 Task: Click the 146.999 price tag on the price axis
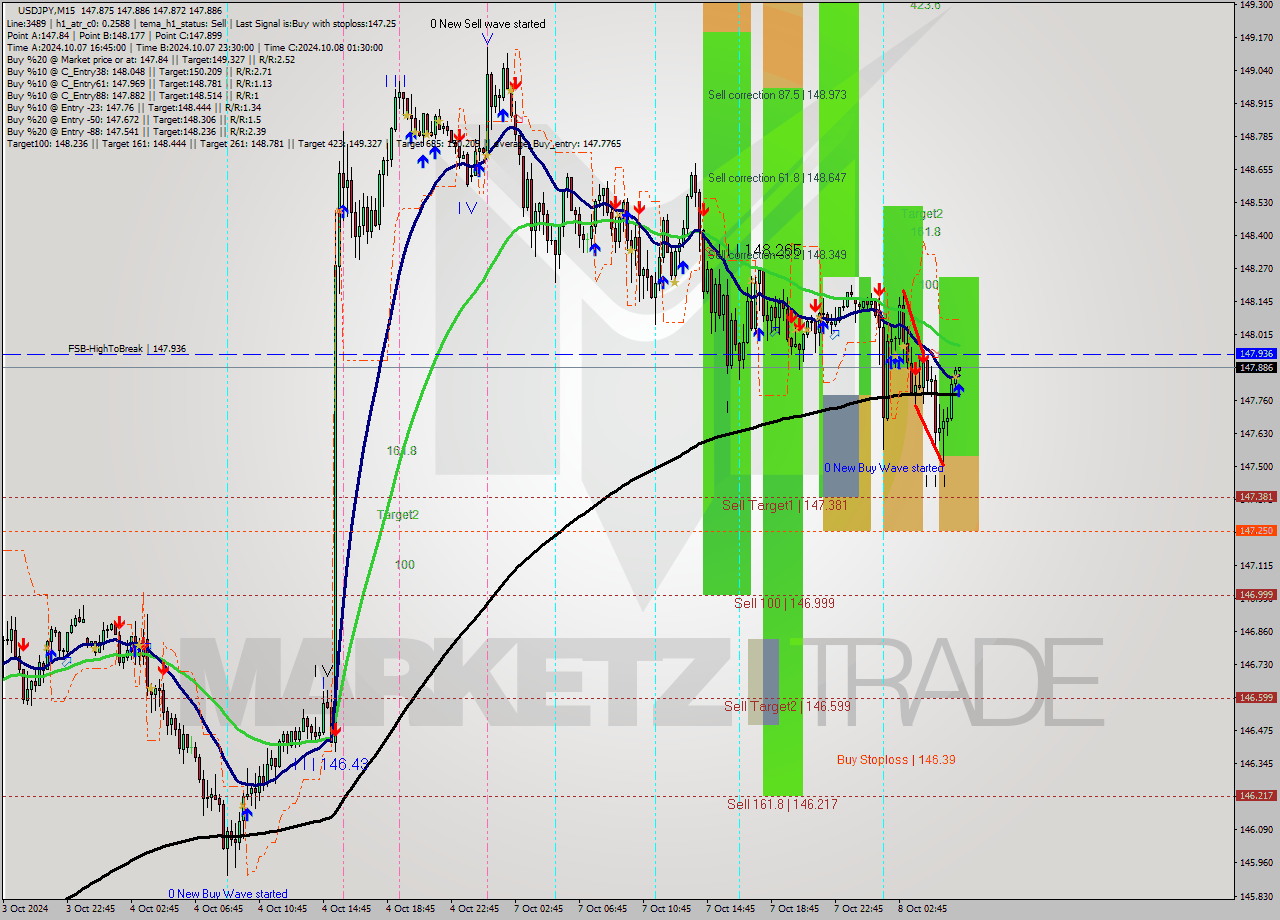pyautogui.click(x=1256, y=595)
